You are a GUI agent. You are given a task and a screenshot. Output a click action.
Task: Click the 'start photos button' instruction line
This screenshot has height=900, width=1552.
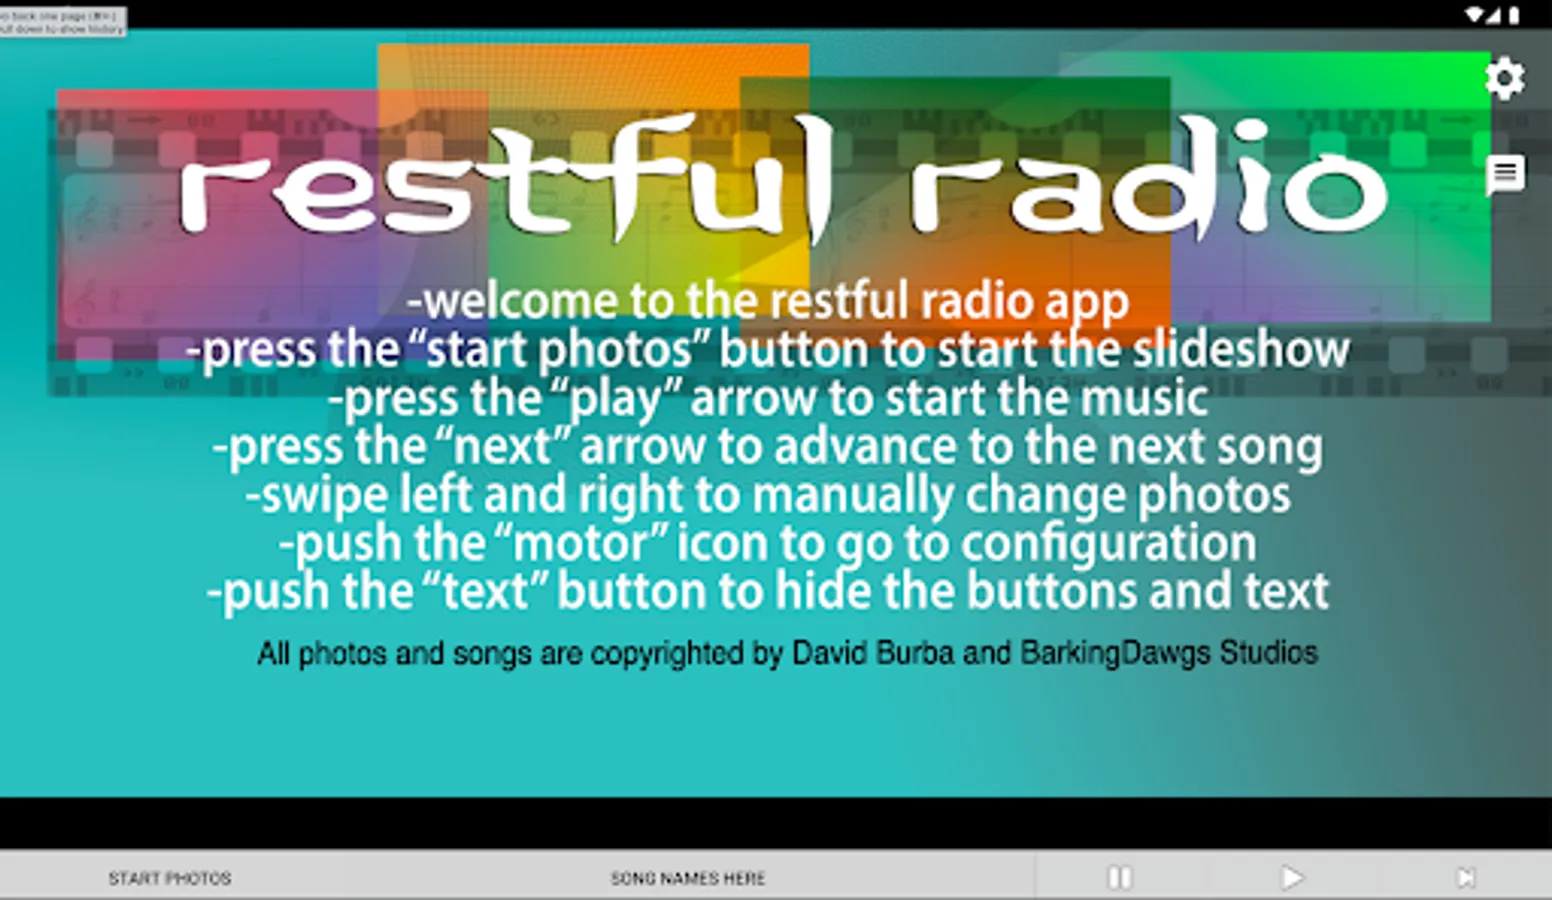click(768, 350)
